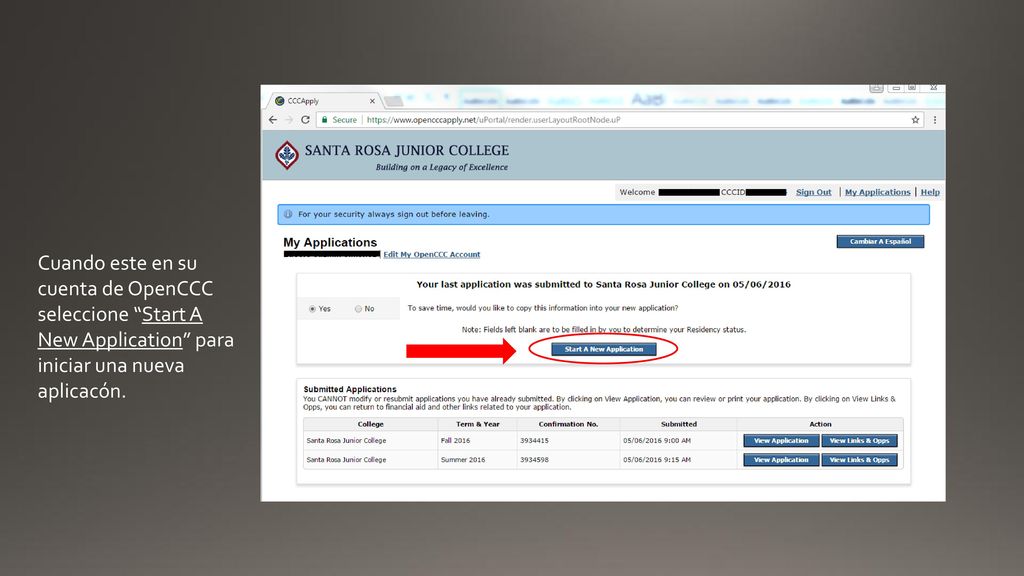Go back with the browser back arrow
The width and height of the screenshot is (1024, 576).
click(273, 120)
